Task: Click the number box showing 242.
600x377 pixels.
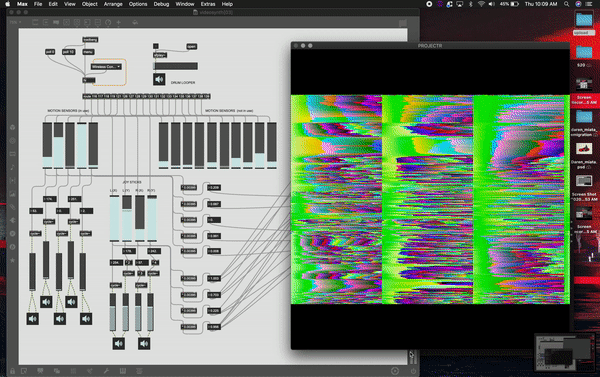Action: pyautogui.click(x=154, y=251)
